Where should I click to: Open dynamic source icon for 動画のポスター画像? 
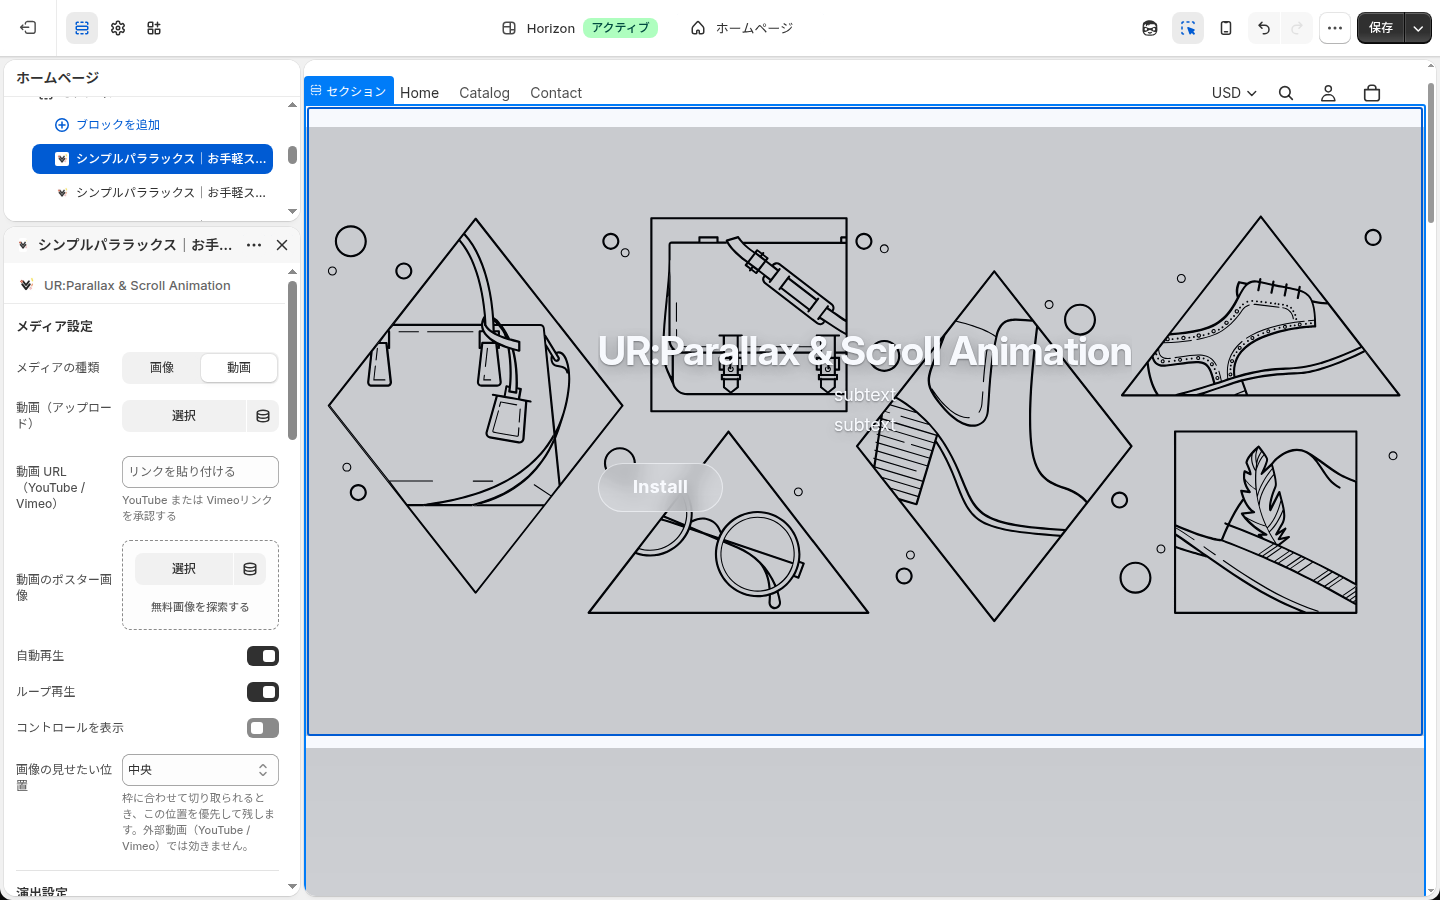pyautogui.click(x=250, y=569)
